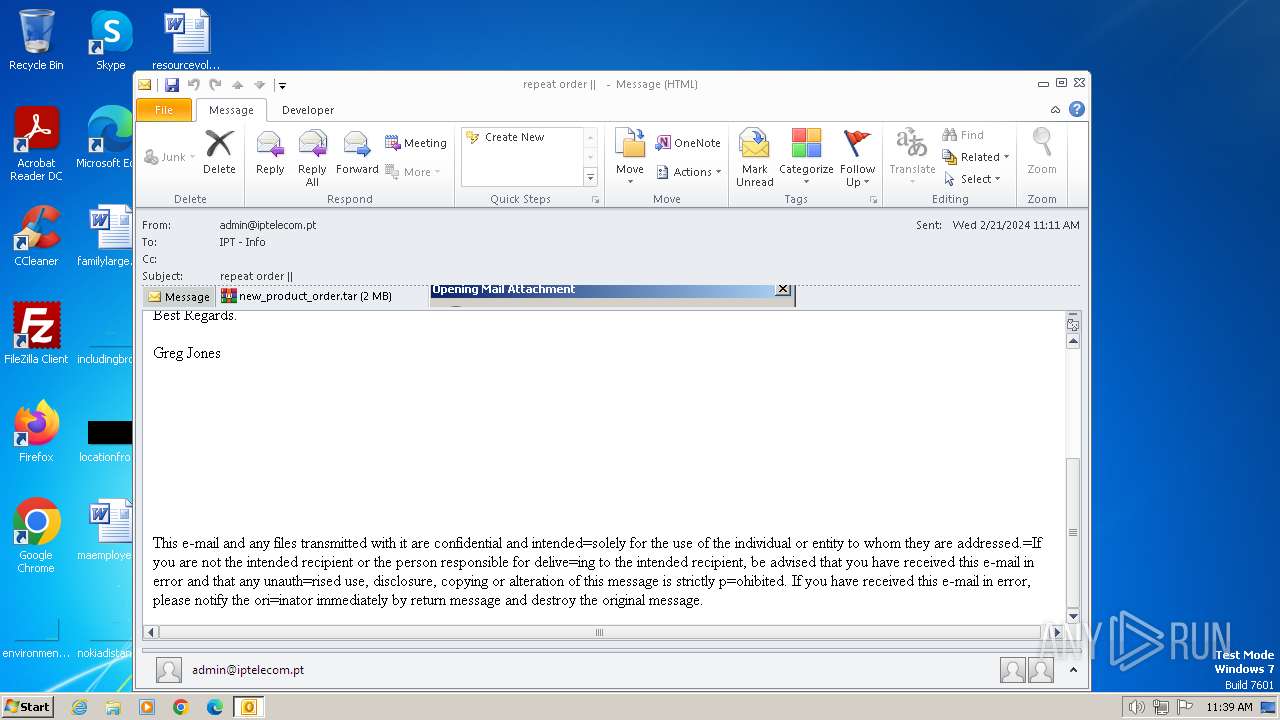Expand the Quick Steps gallery

point(590,177)
